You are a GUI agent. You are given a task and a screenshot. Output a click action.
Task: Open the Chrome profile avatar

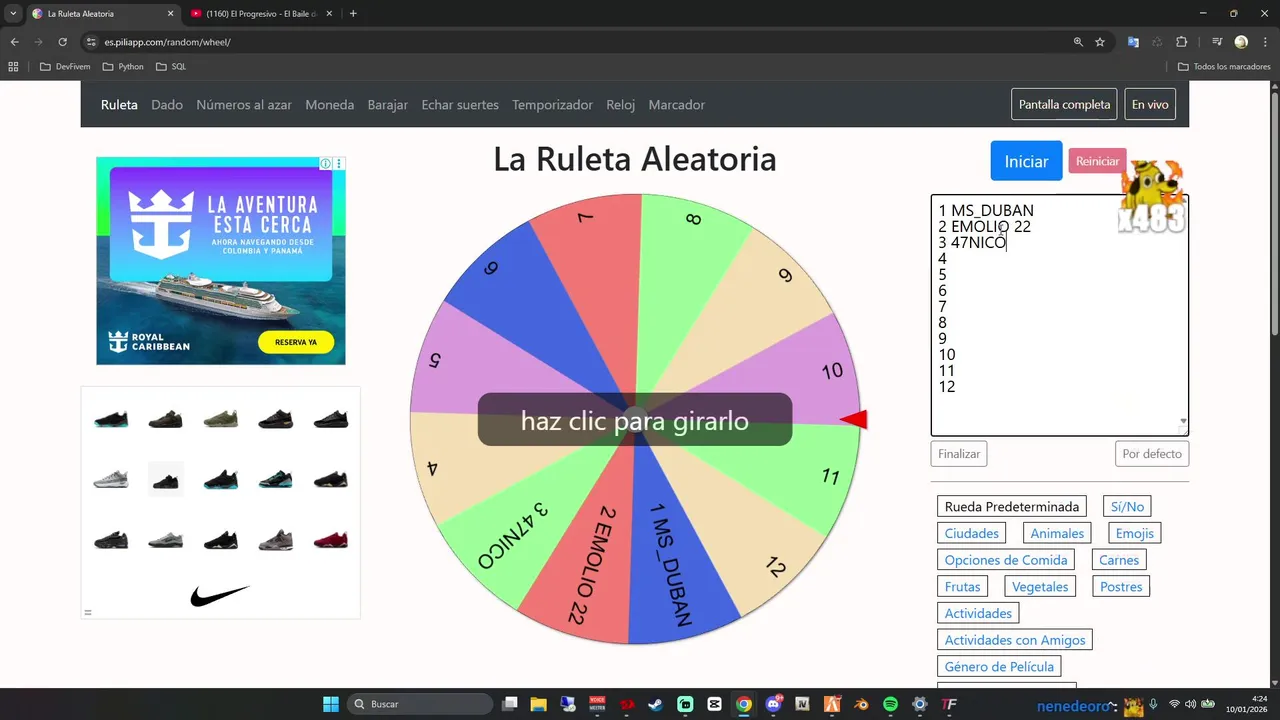click(1241, 42)
